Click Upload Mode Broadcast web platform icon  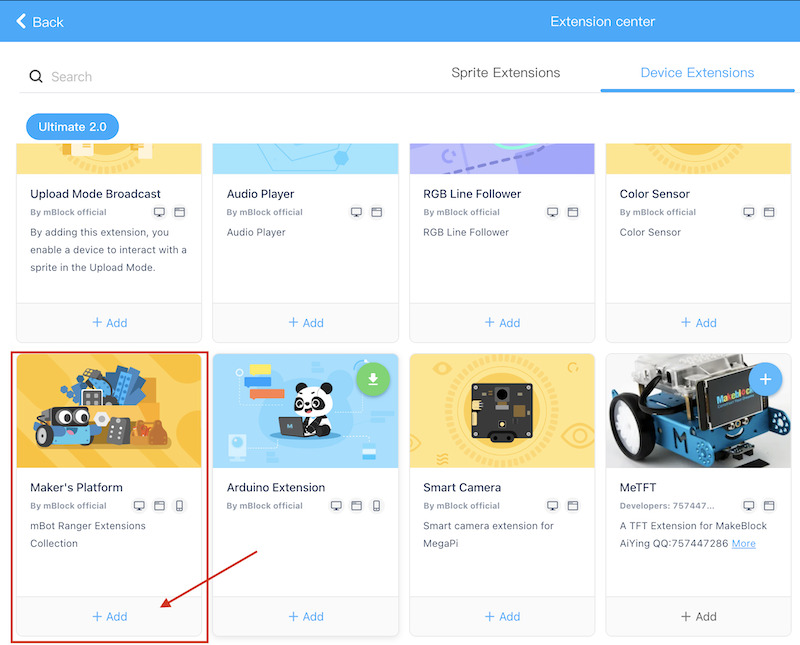tap(180, 212)
